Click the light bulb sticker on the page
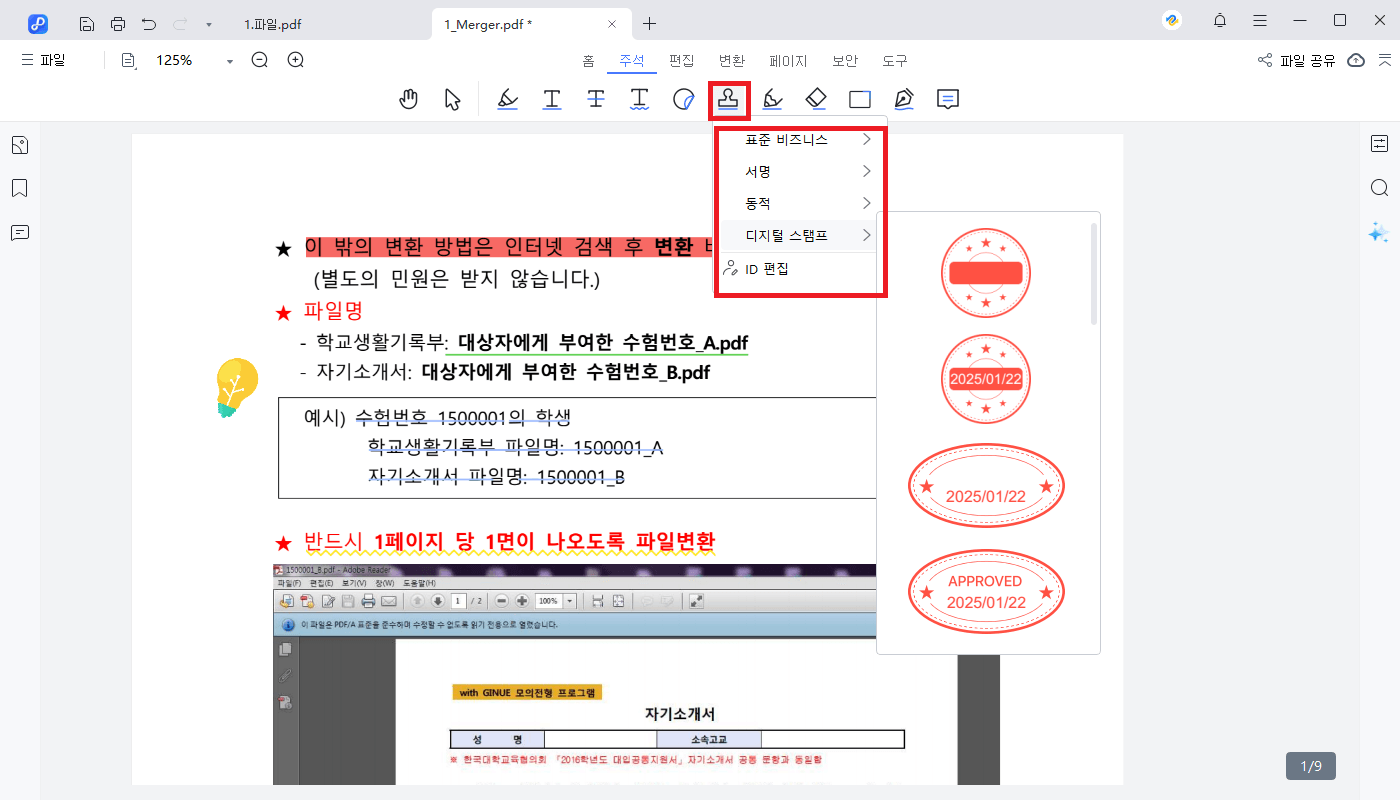The width and height of the screenshot is (1400, 800). coord(236,387)
